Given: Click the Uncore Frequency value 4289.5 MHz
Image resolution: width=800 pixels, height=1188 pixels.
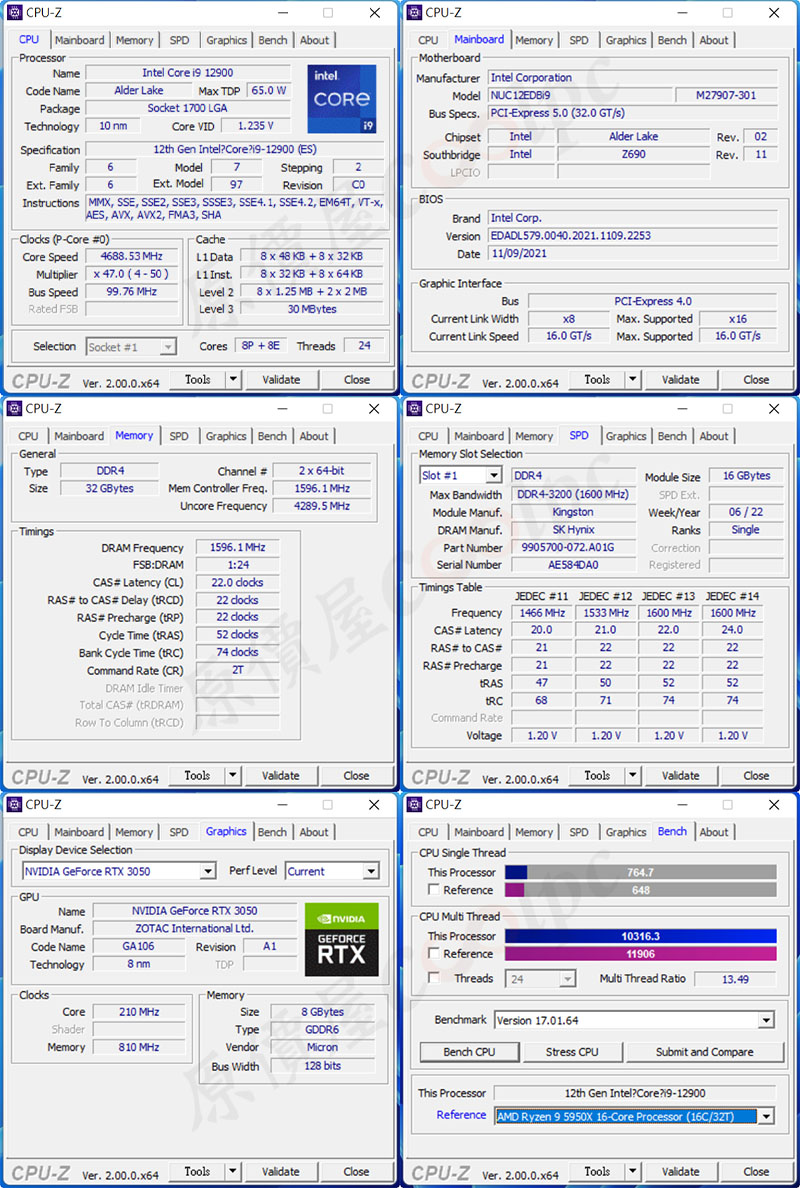Looking at the screenshot, I should tap(323, 506).
